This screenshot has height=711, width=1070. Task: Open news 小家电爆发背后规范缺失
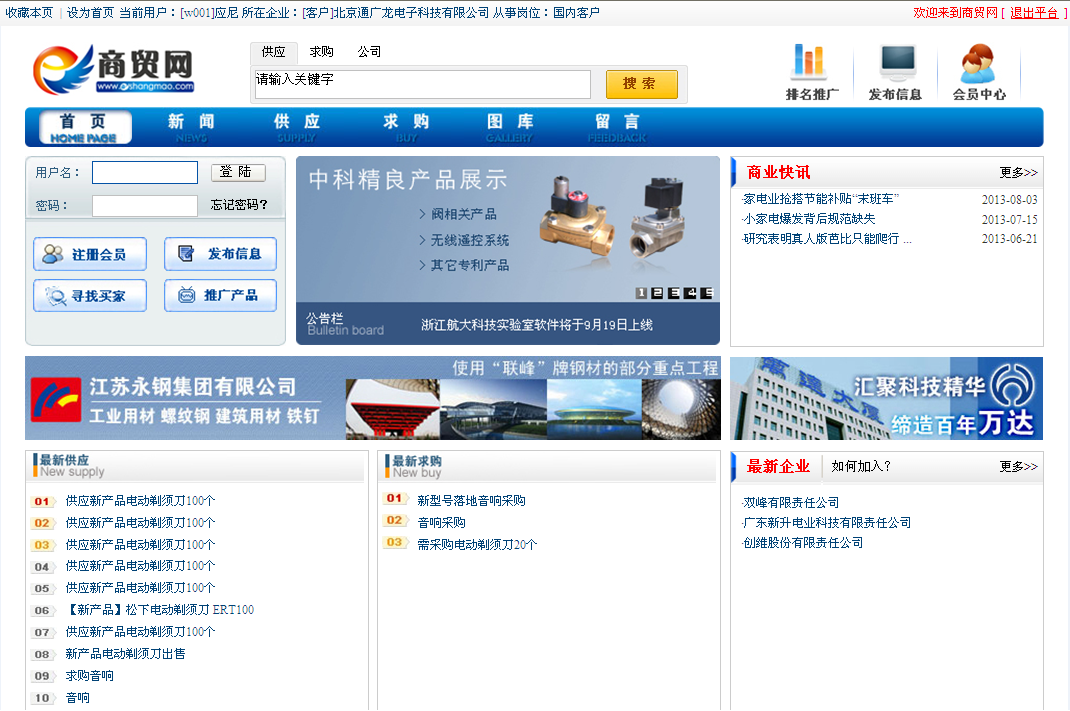click(x=809, y=218)
